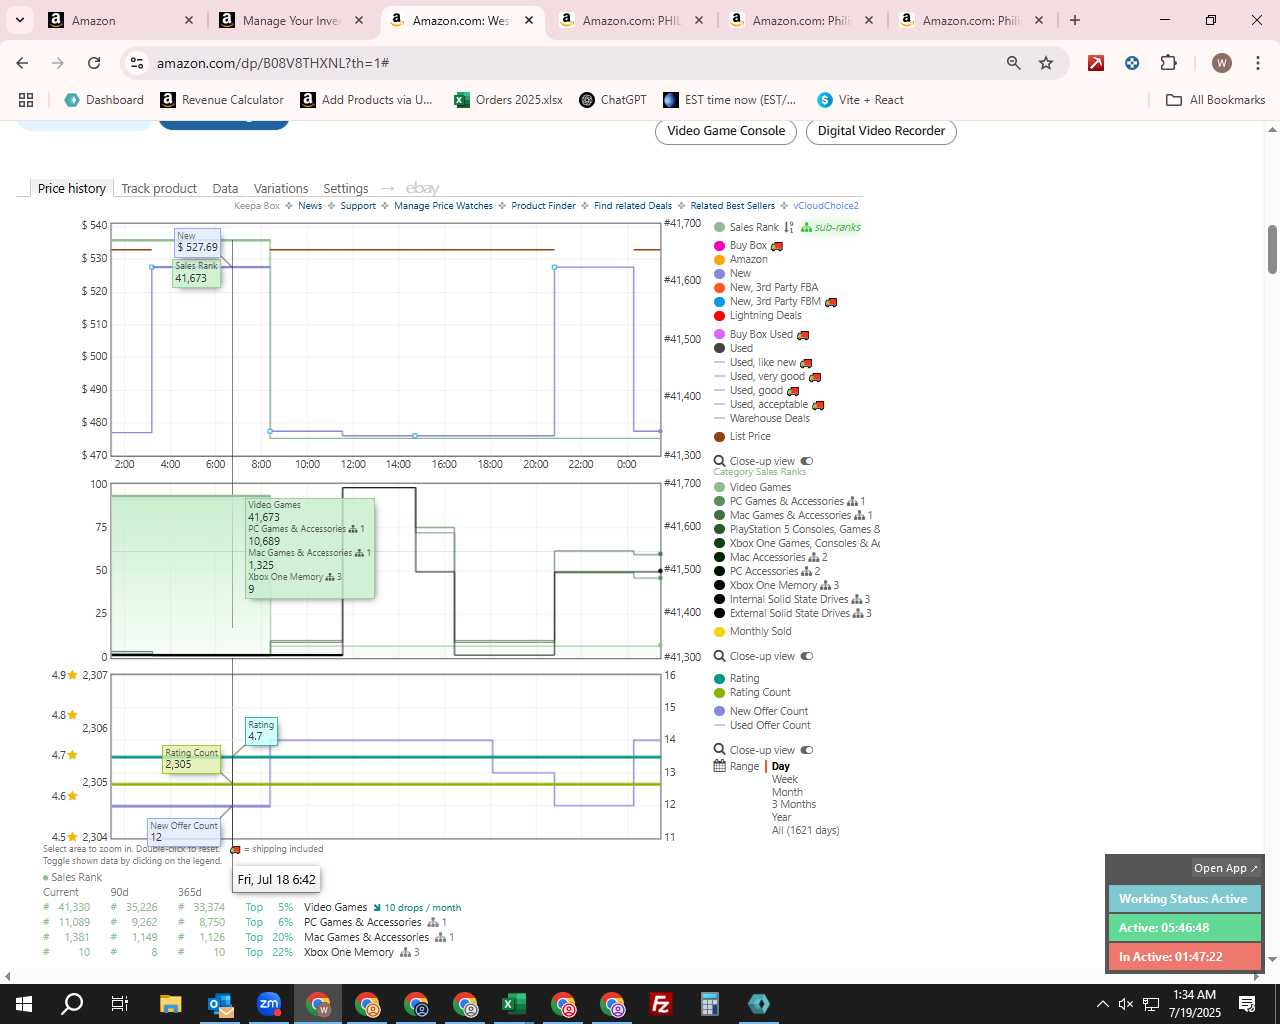Open the Chrome profile avatar
The image size is (1280, 1024).
(1221, 63)
